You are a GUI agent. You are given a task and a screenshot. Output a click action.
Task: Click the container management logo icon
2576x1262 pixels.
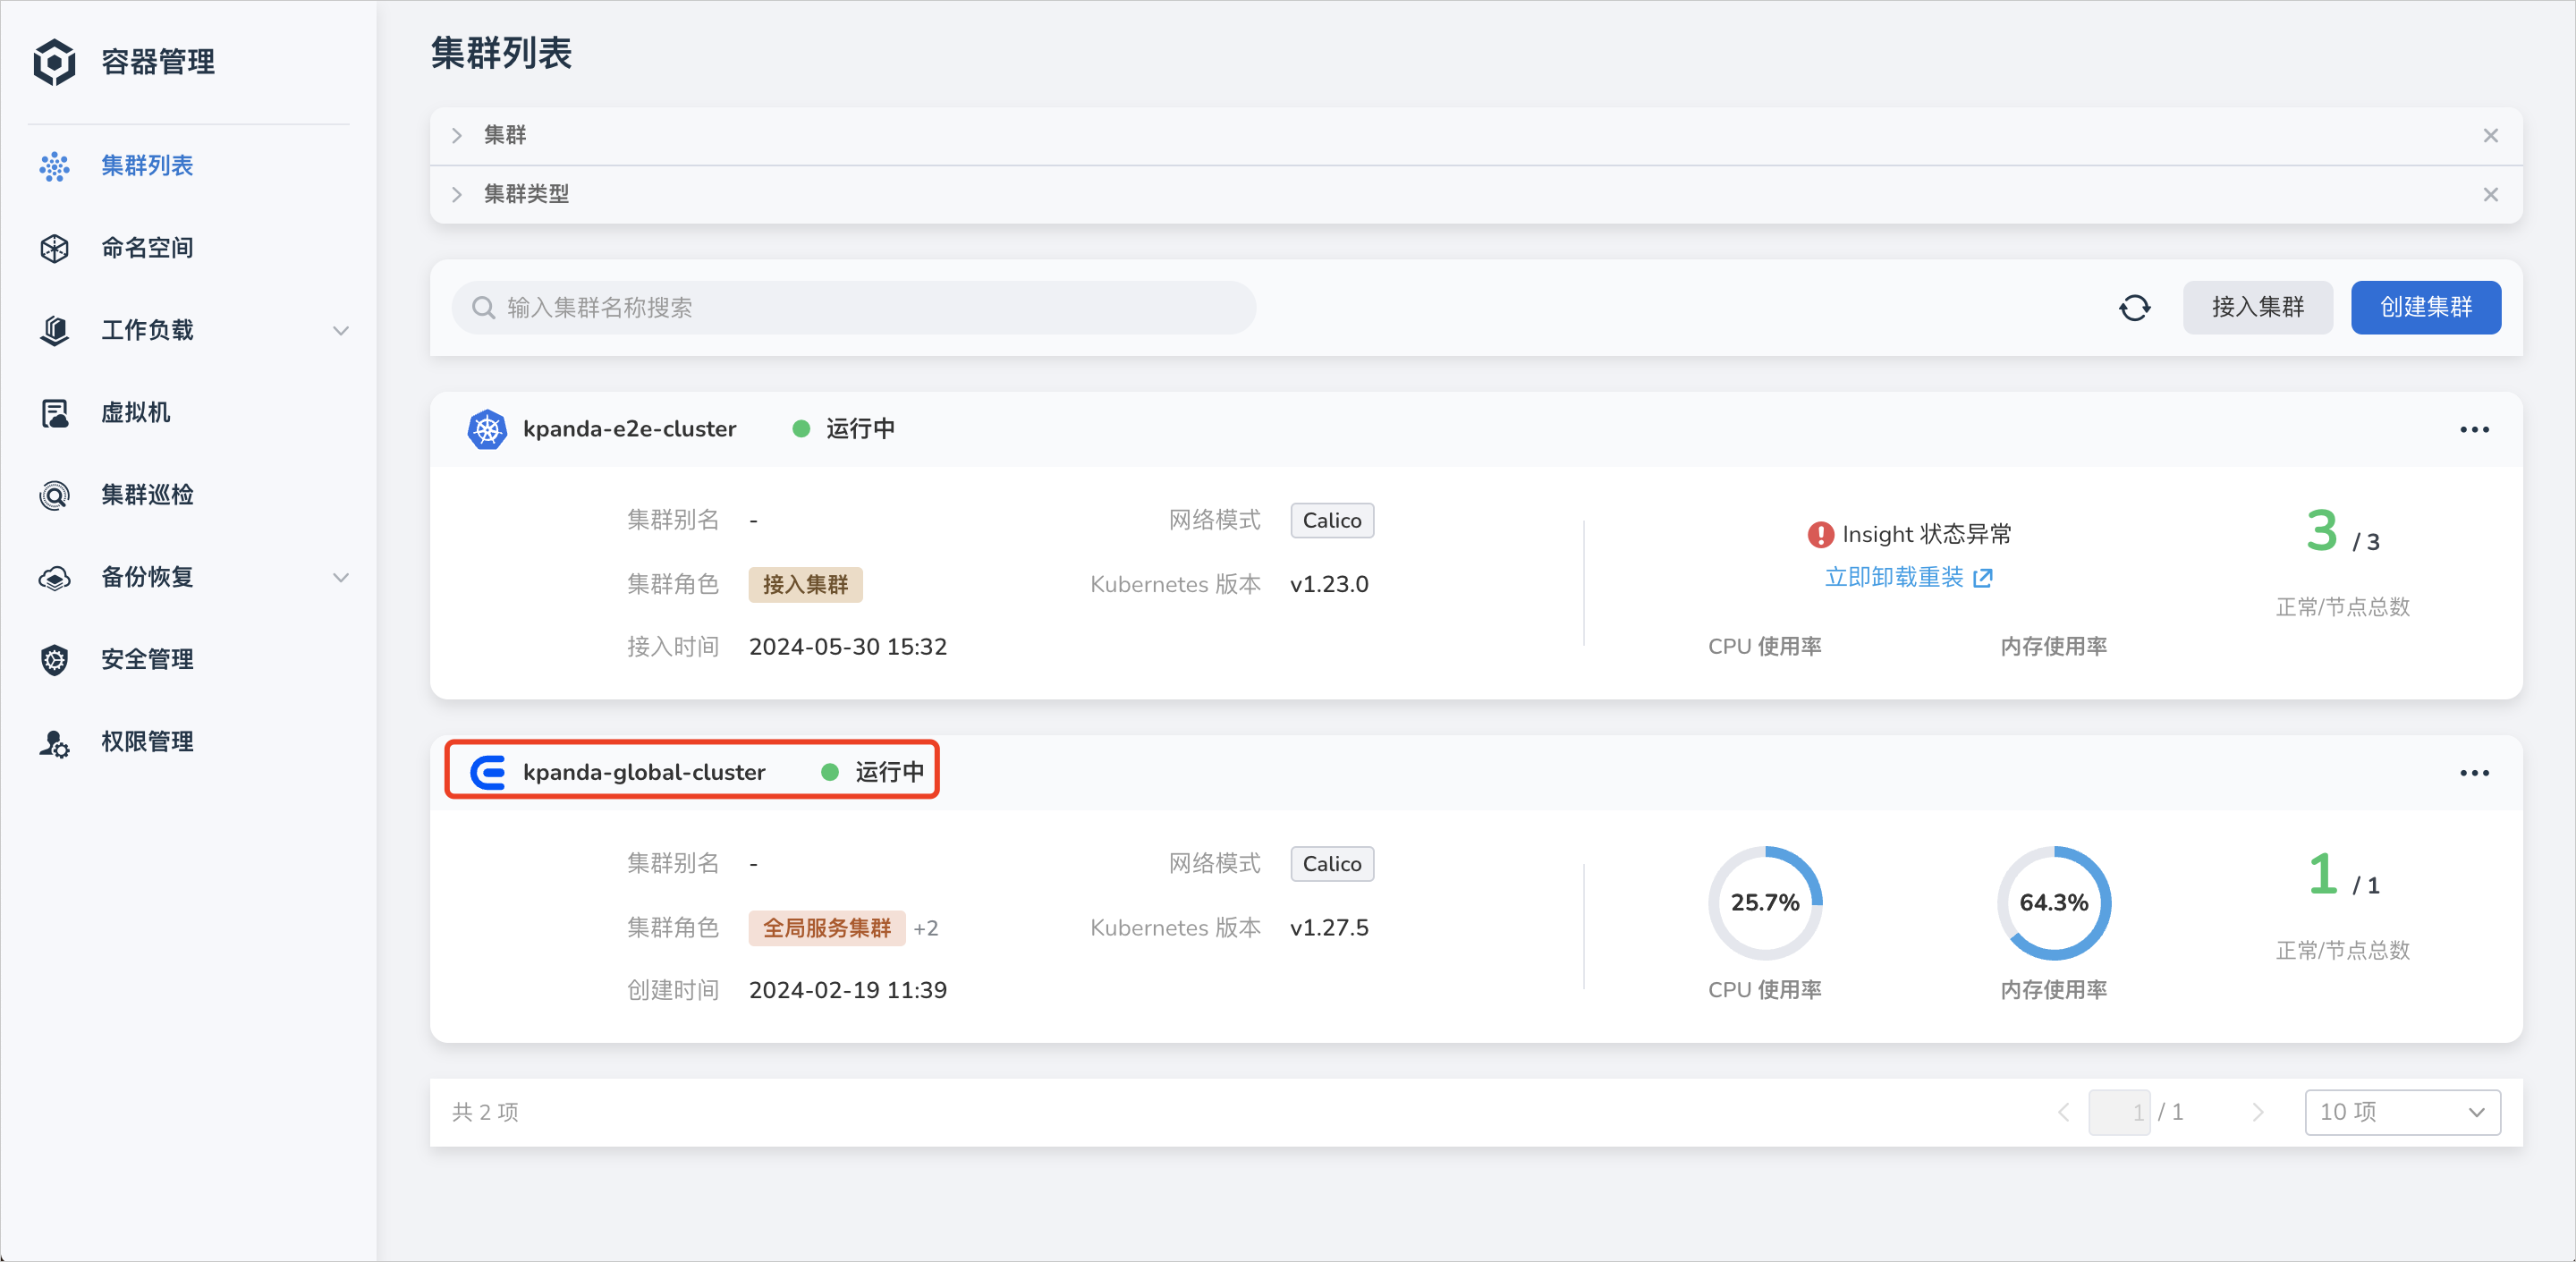coord(54,62)
